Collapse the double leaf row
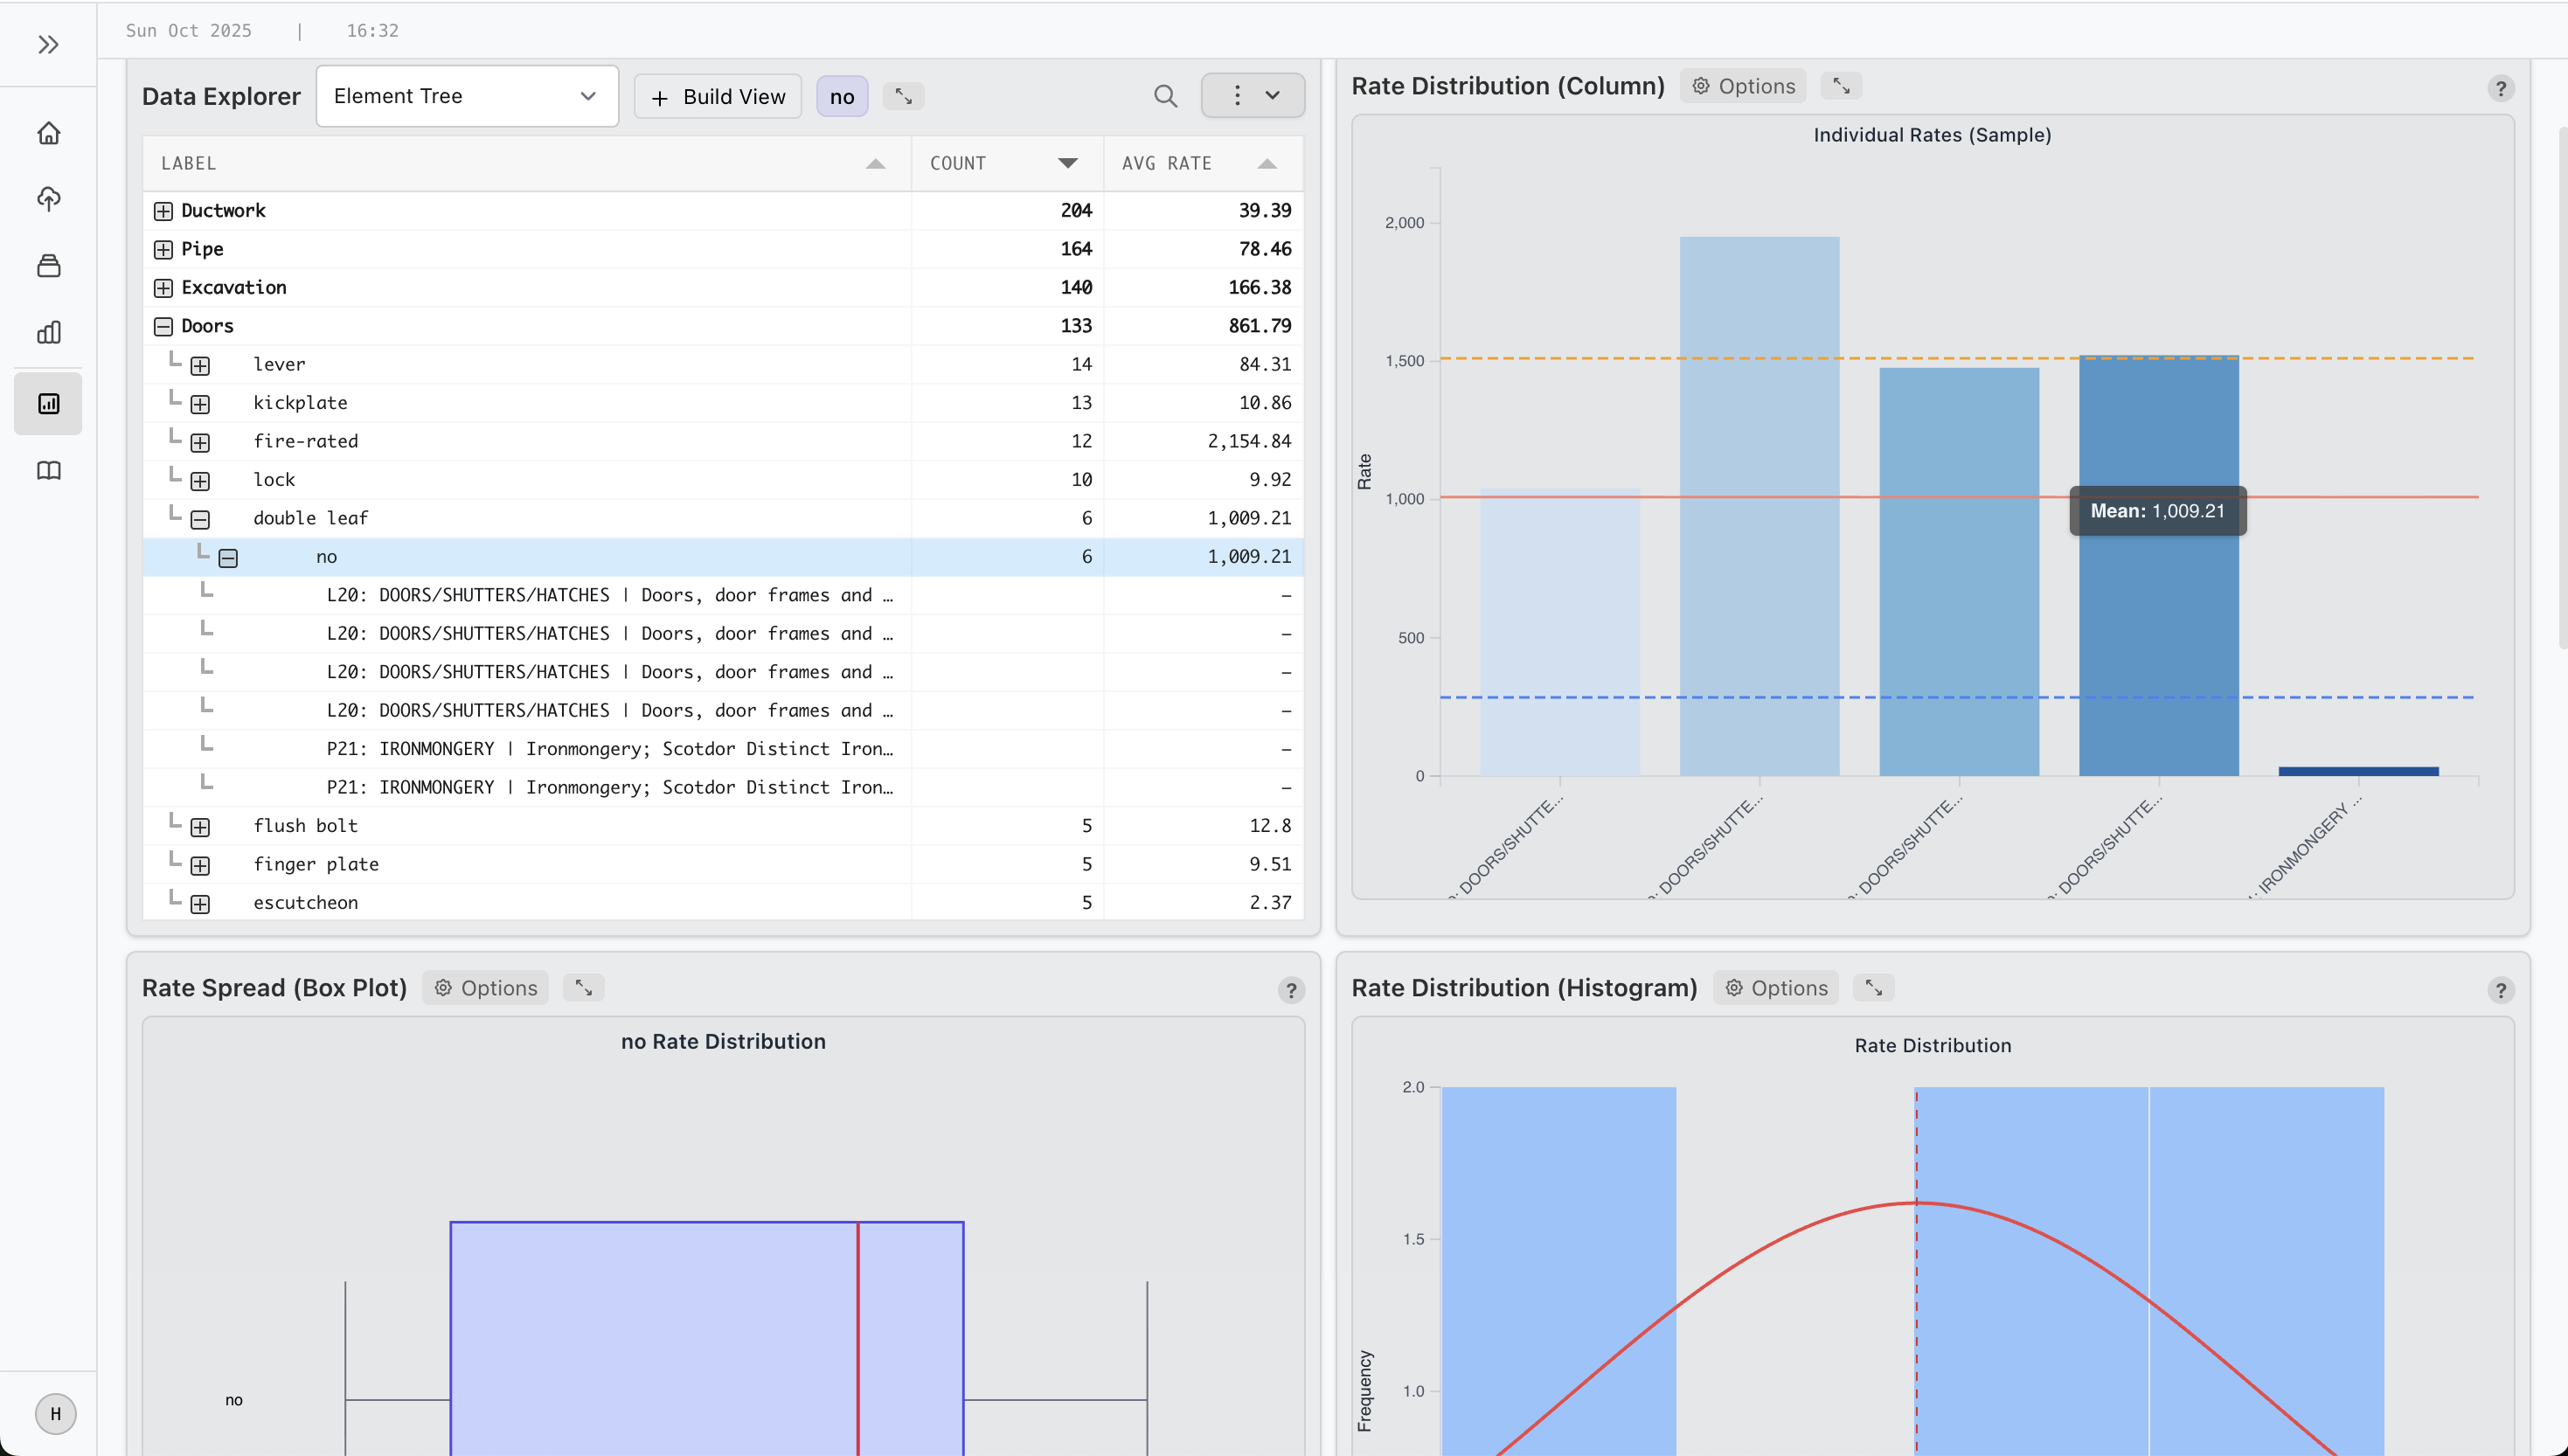 (200, 519)
